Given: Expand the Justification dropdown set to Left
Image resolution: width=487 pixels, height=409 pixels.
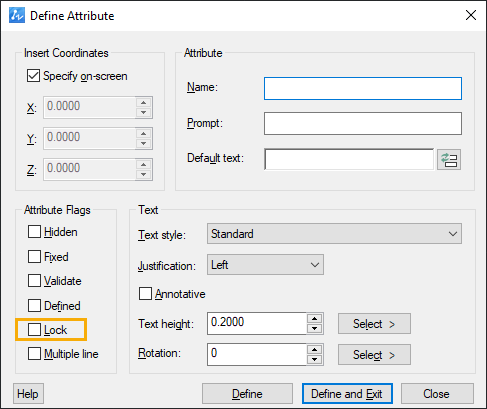Looking at the screenshot, I should tap(265, 265).
